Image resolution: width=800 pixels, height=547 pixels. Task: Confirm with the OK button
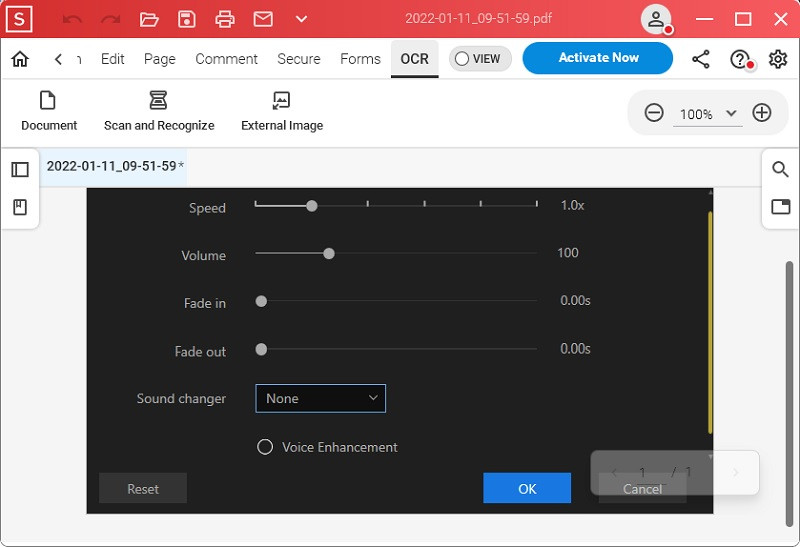pyautogui.click(x=527, y=488)
